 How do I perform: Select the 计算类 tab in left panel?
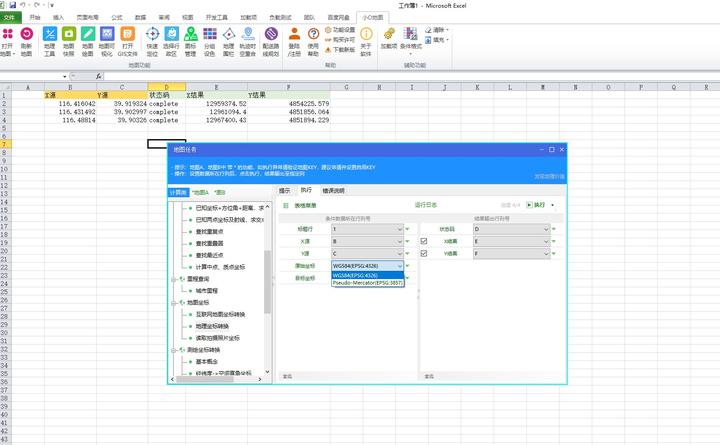[178, 192]
